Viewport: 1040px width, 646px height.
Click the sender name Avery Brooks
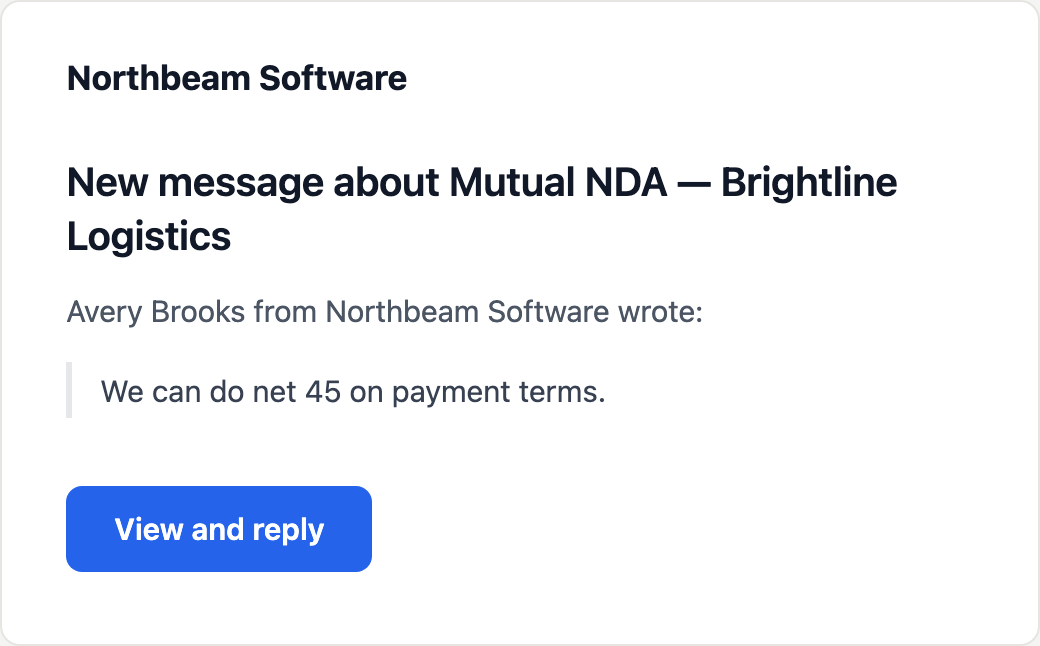point(156,312)
